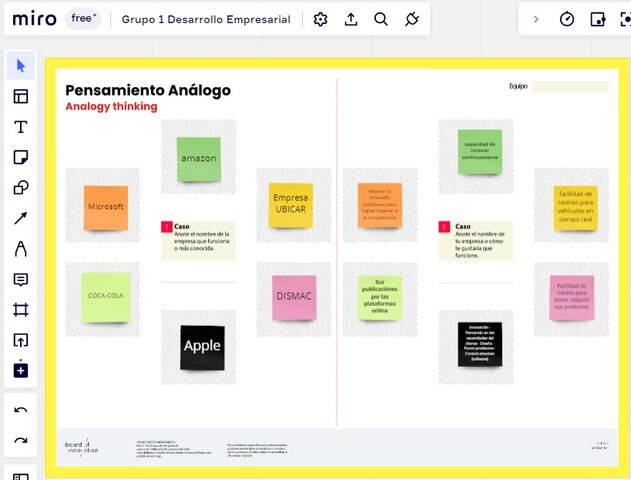Screen dimensions: 631x480
Task: Select the amazon green sticky note
Action: [x=199, y=159]
